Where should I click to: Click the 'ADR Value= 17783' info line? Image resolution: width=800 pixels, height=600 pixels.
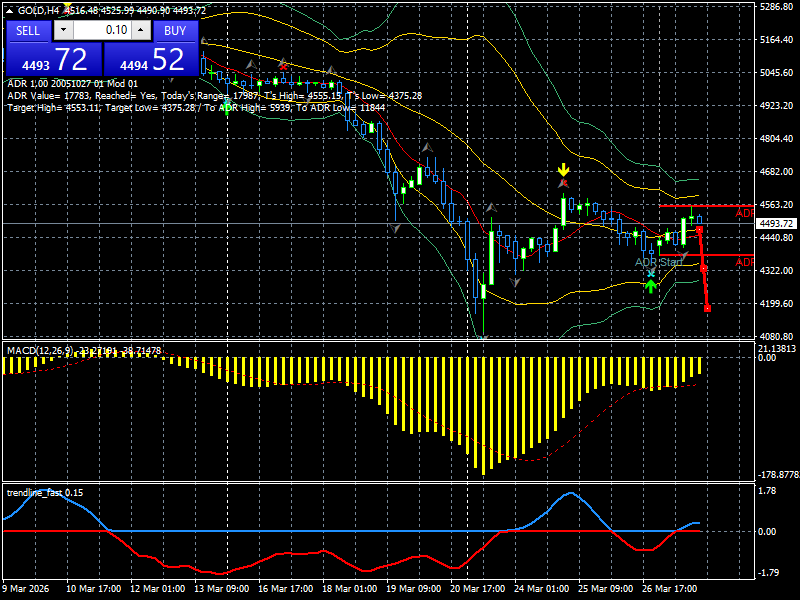(214, 95)
